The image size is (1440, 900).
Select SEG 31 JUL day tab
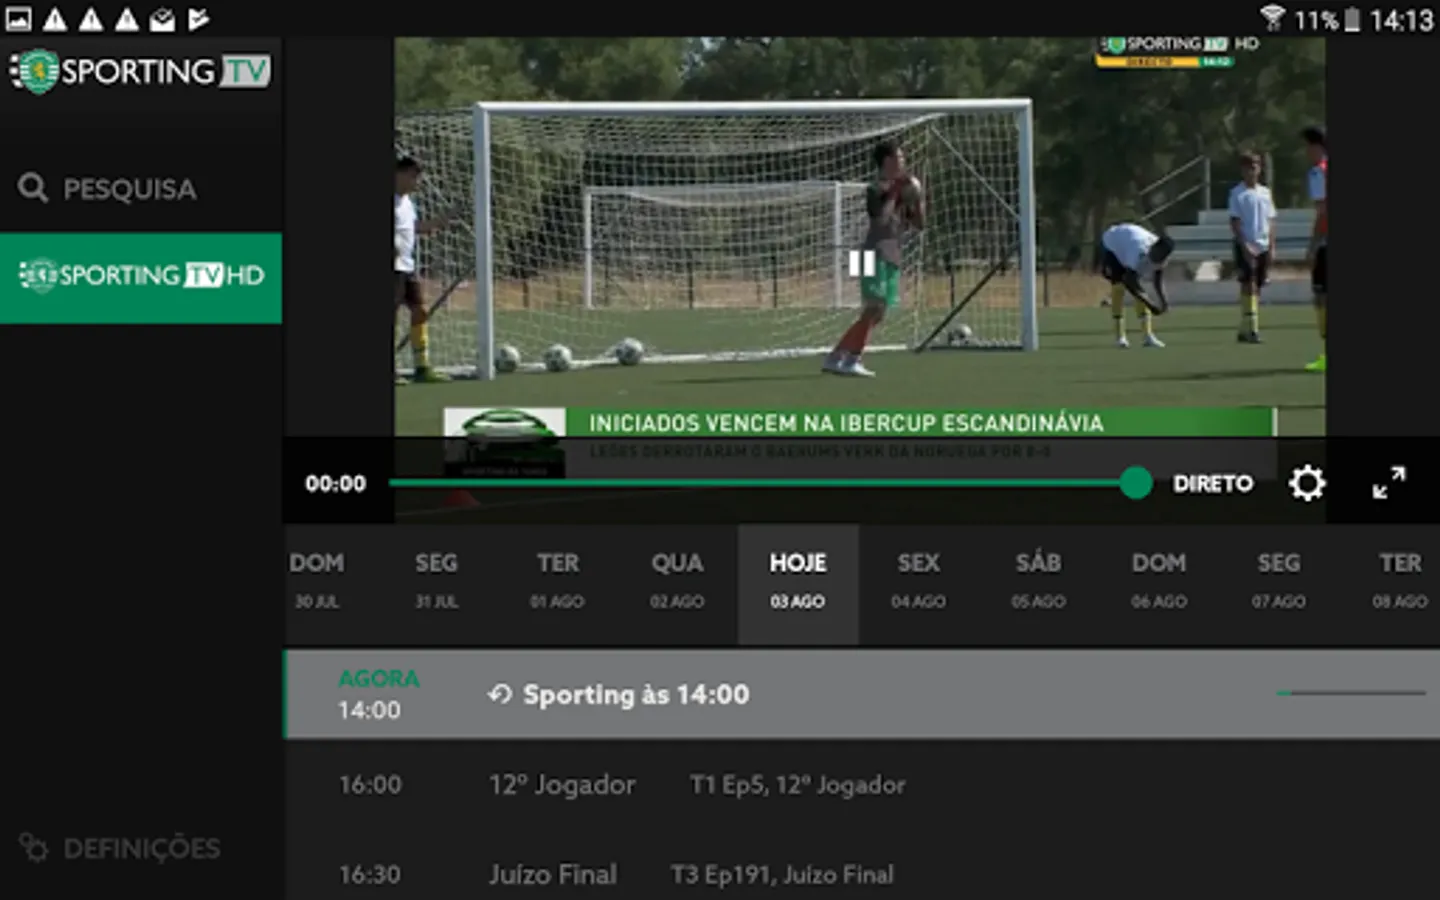coord(436,584)
